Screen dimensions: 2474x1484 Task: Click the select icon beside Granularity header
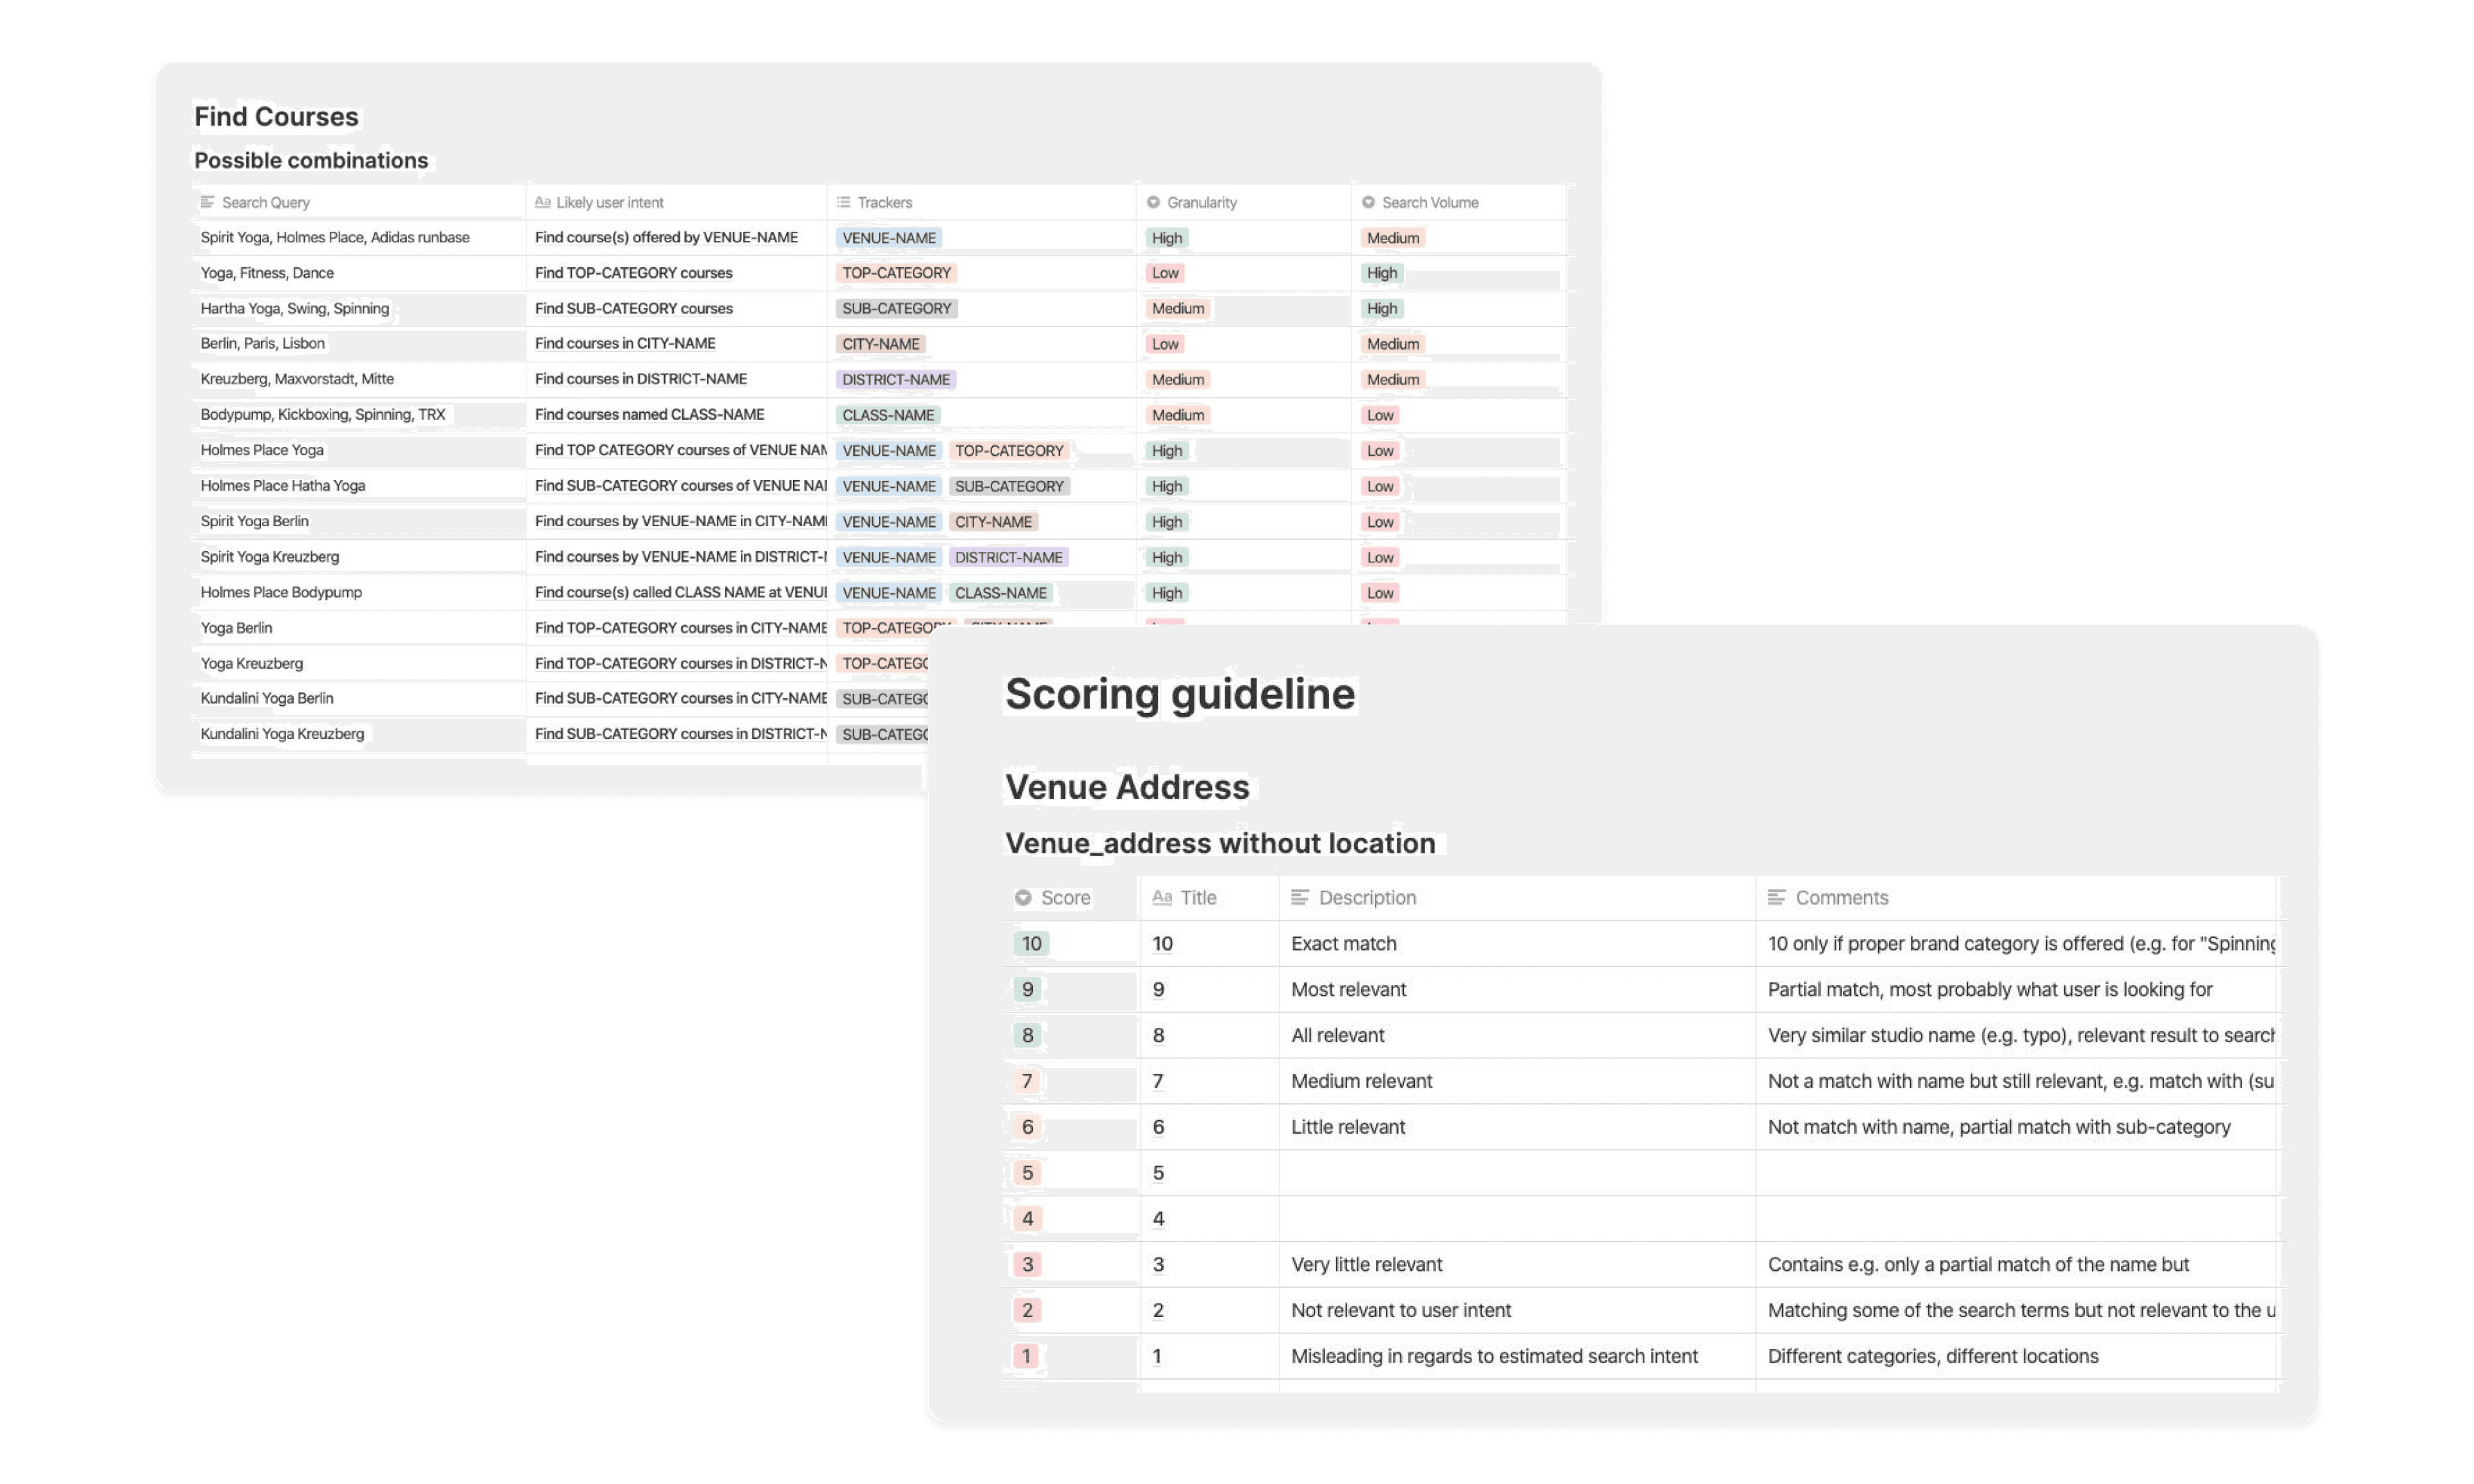point(1153,202)
